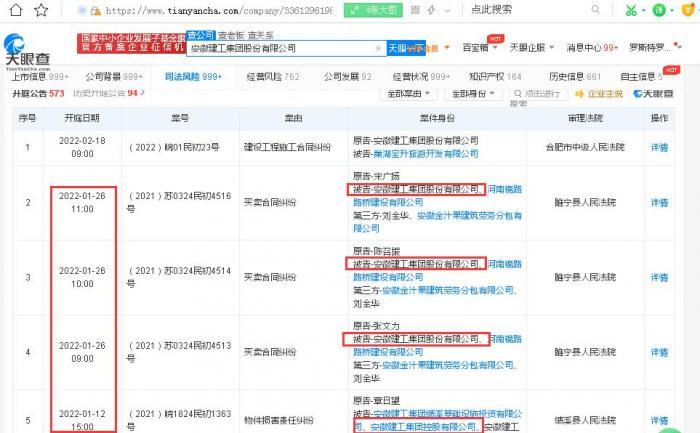
Task: Bookmark this page with the star icon
Action: [x=41, y=10]
